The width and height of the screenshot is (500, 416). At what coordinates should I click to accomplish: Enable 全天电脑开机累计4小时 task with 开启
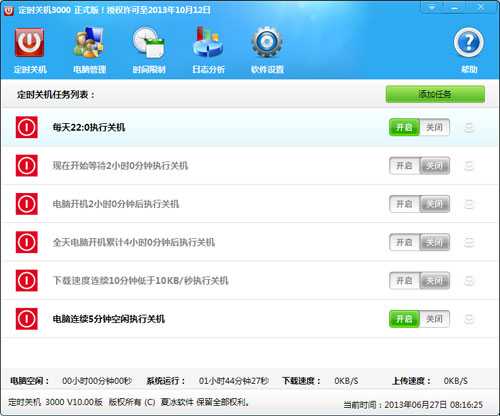coord(404,242)
